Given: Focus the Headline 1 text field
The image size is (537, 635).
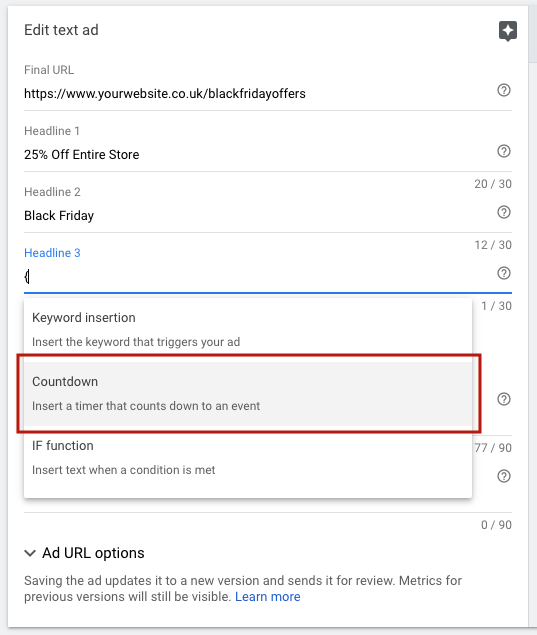Looking at the screenshot, I should pos(259,155).
